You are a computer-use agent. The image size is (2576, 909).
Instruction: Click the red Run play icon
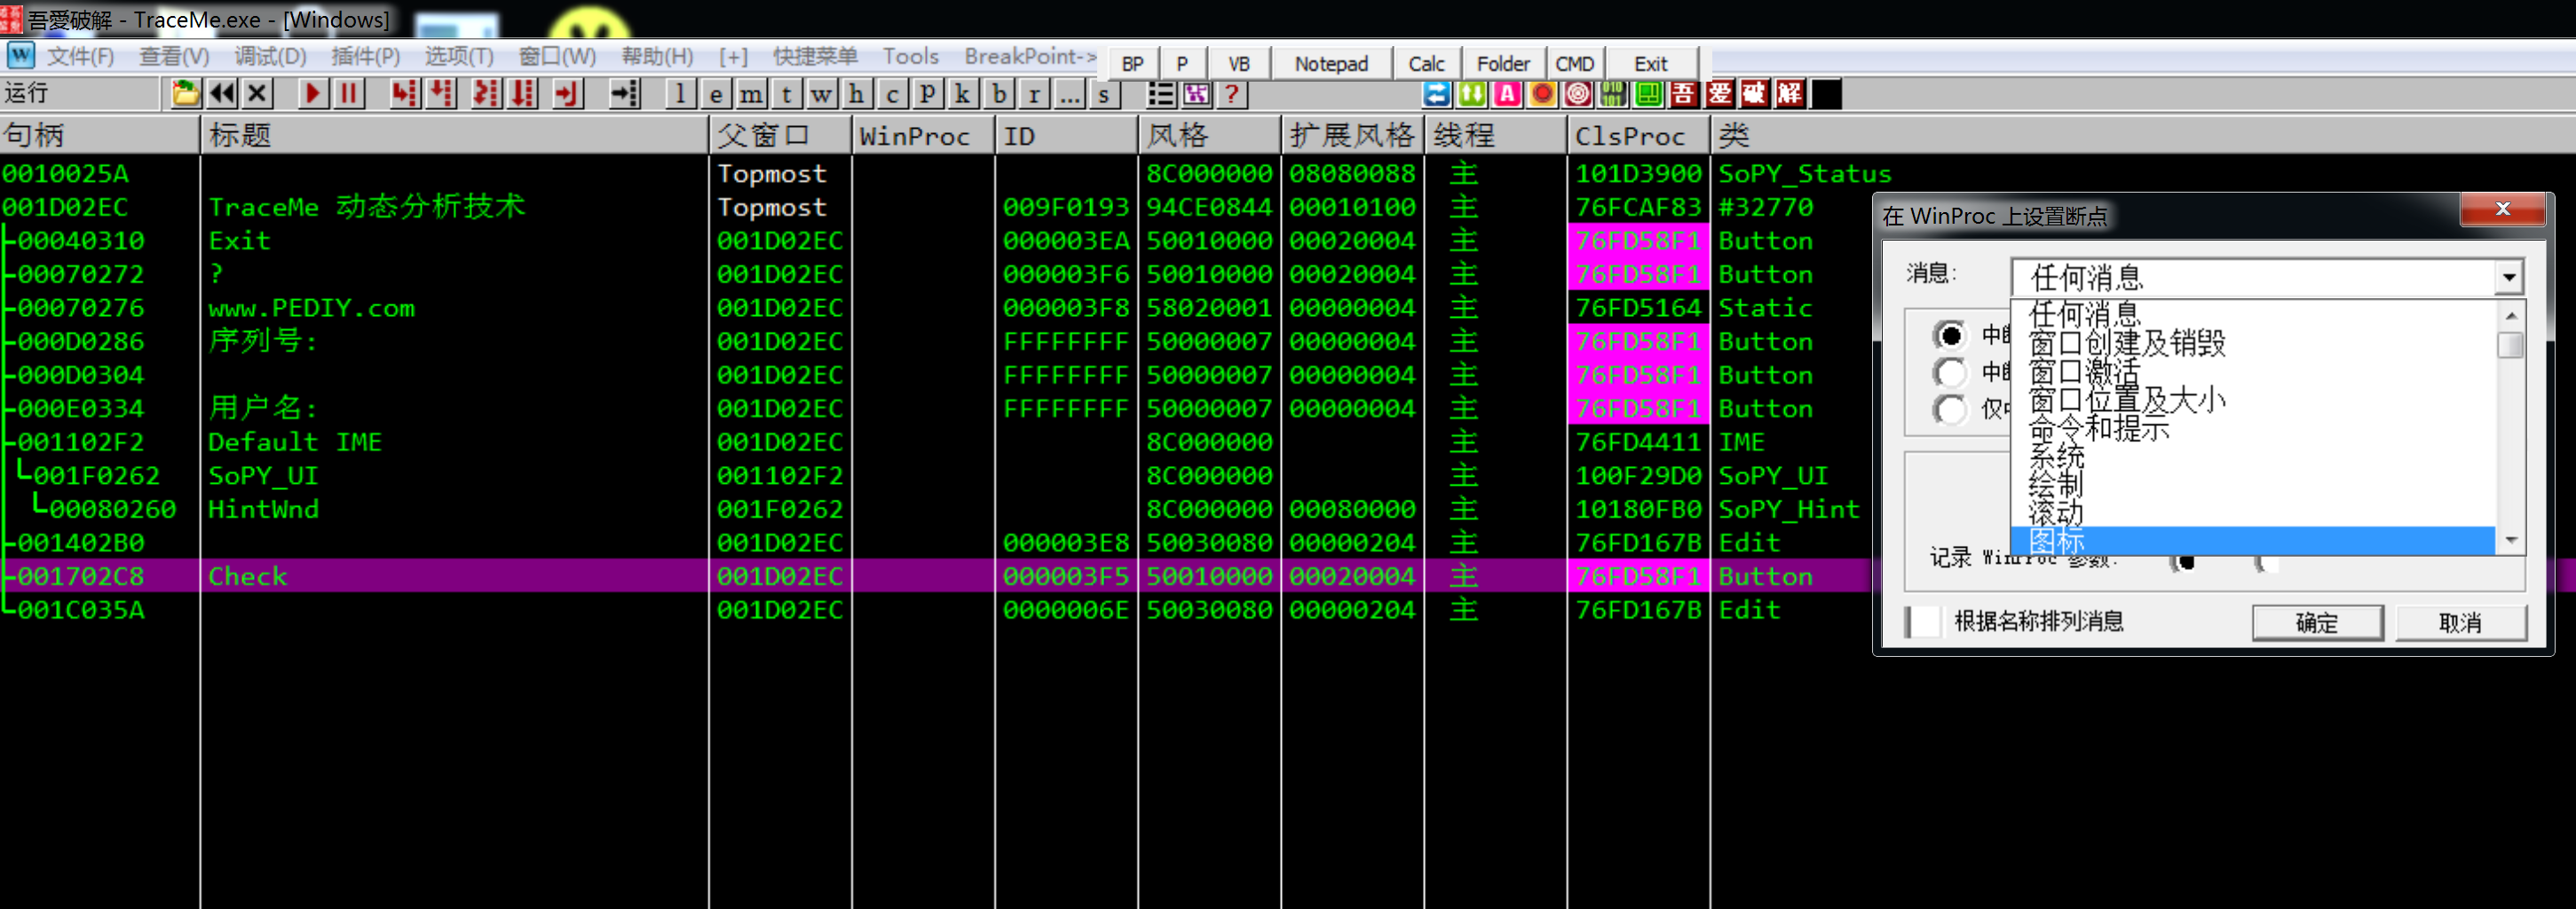pos(313,94)
